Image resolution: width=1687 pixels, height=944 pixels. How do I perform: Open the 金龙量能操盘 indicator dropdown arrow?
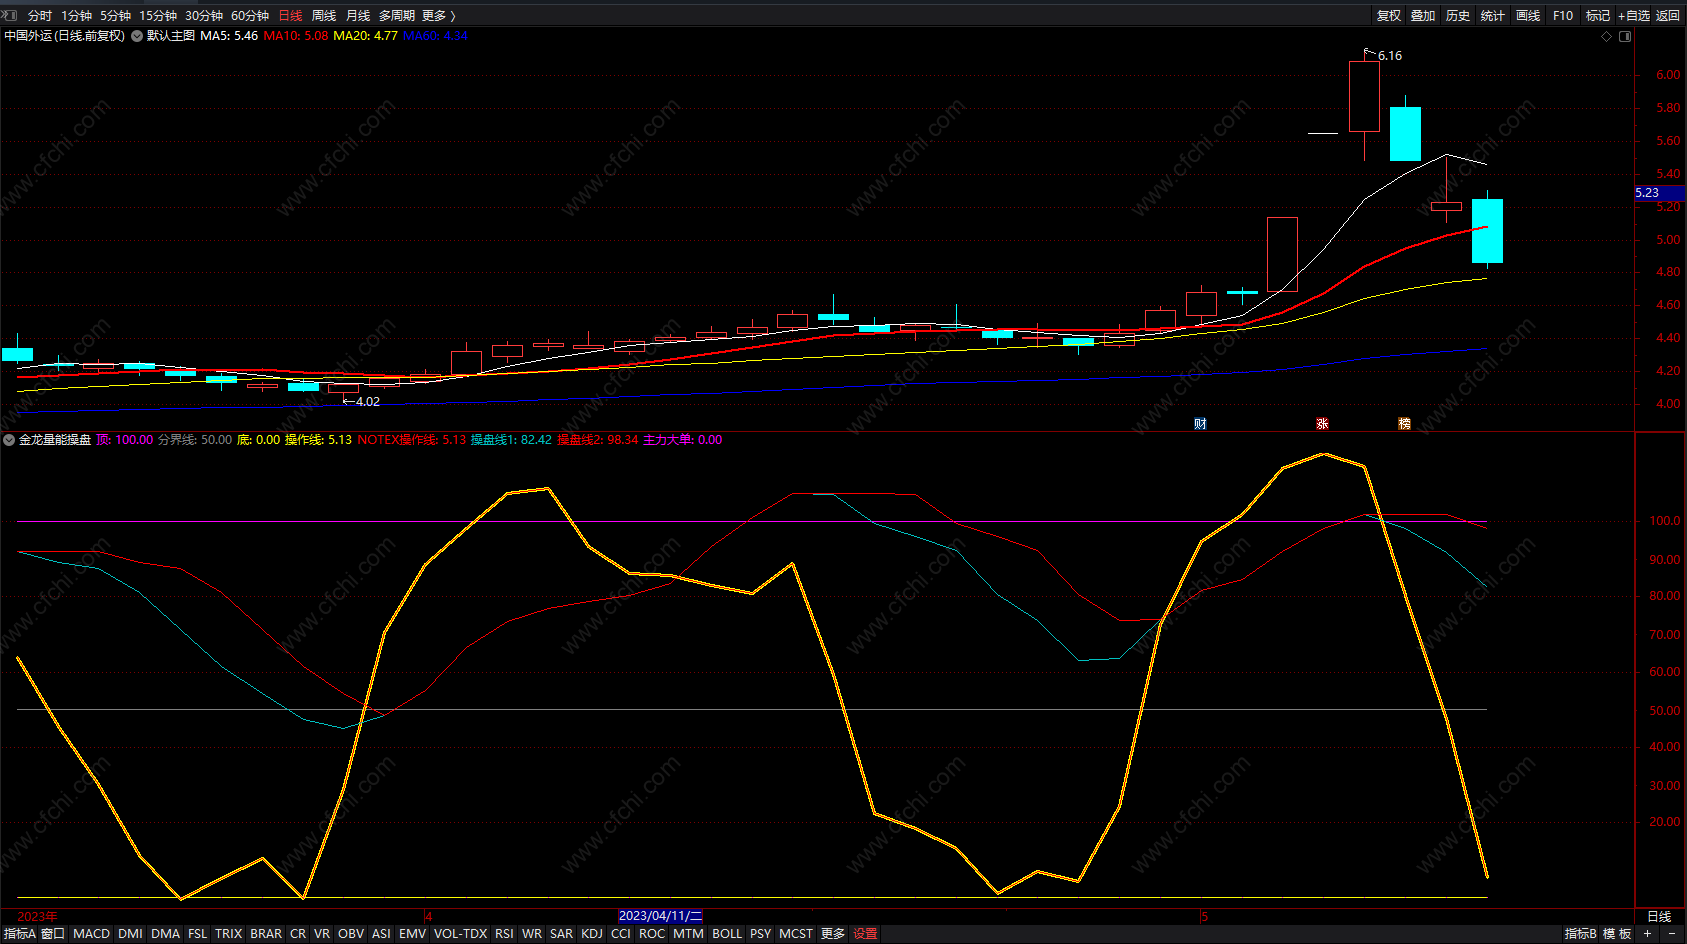pyautogui.click(x=9, y=440)
